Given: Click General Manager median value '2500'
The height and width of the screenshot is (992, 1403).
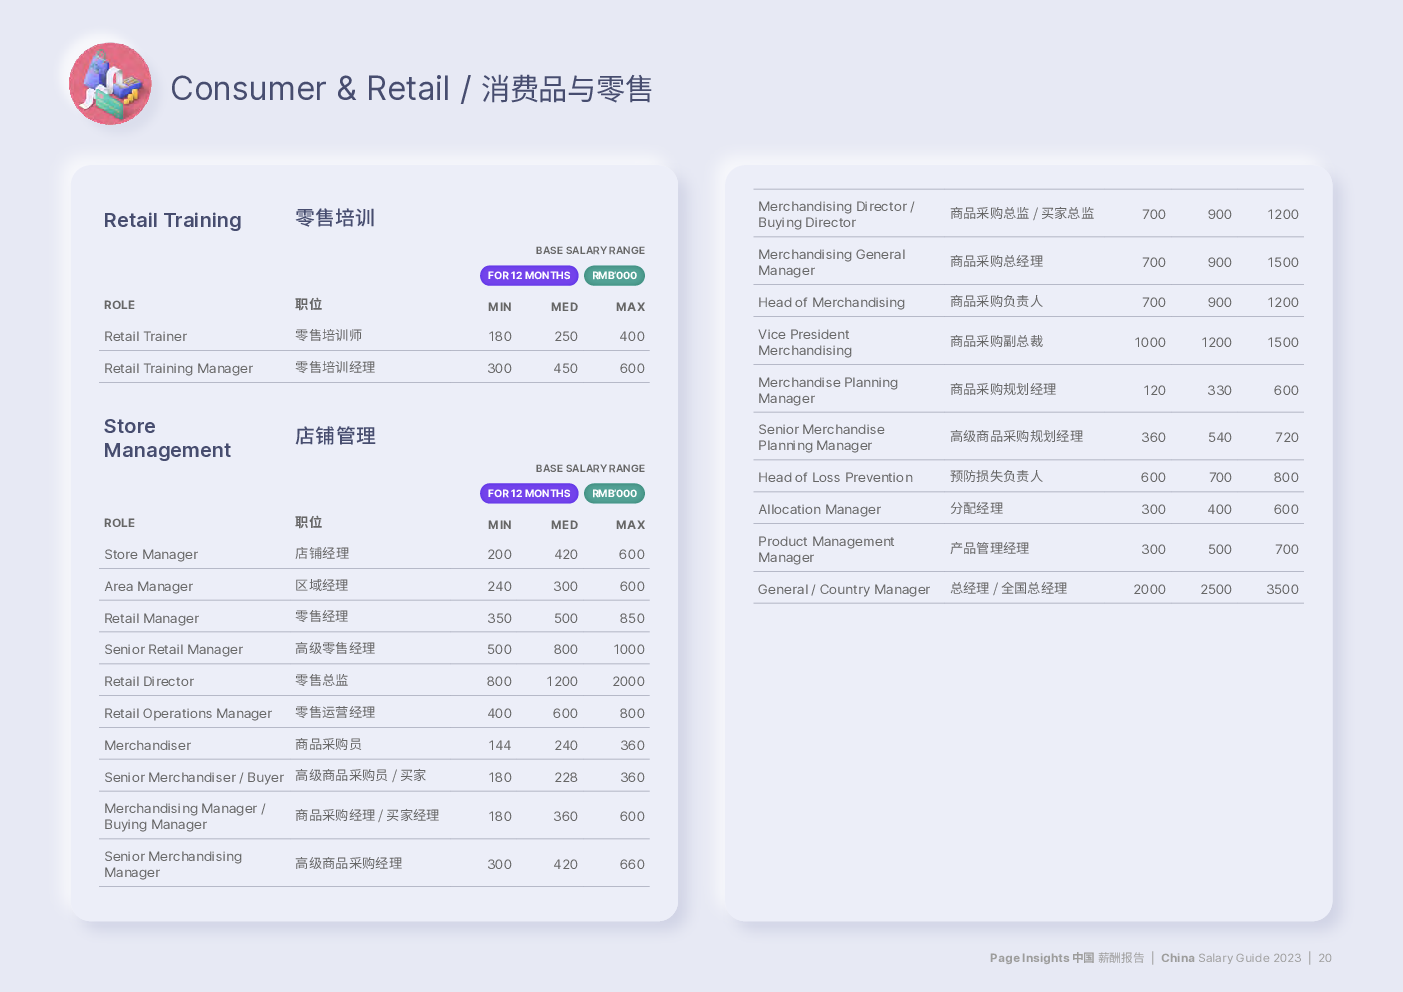Looking at the screenshot, I should (x=1216, y=589).
